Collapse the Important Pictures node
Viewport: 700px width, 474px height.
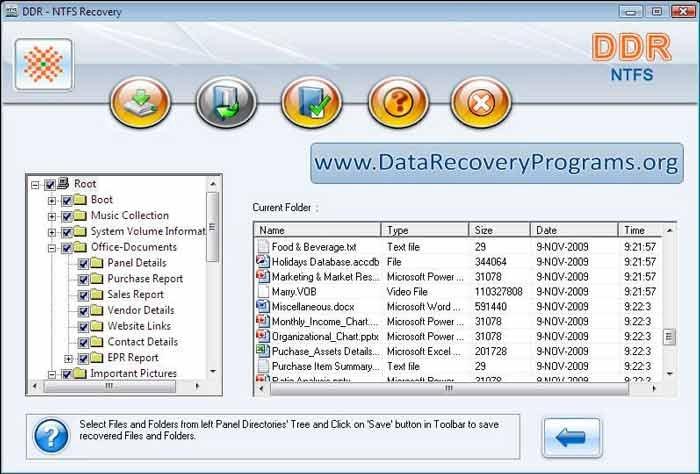(x=52, y=374)
